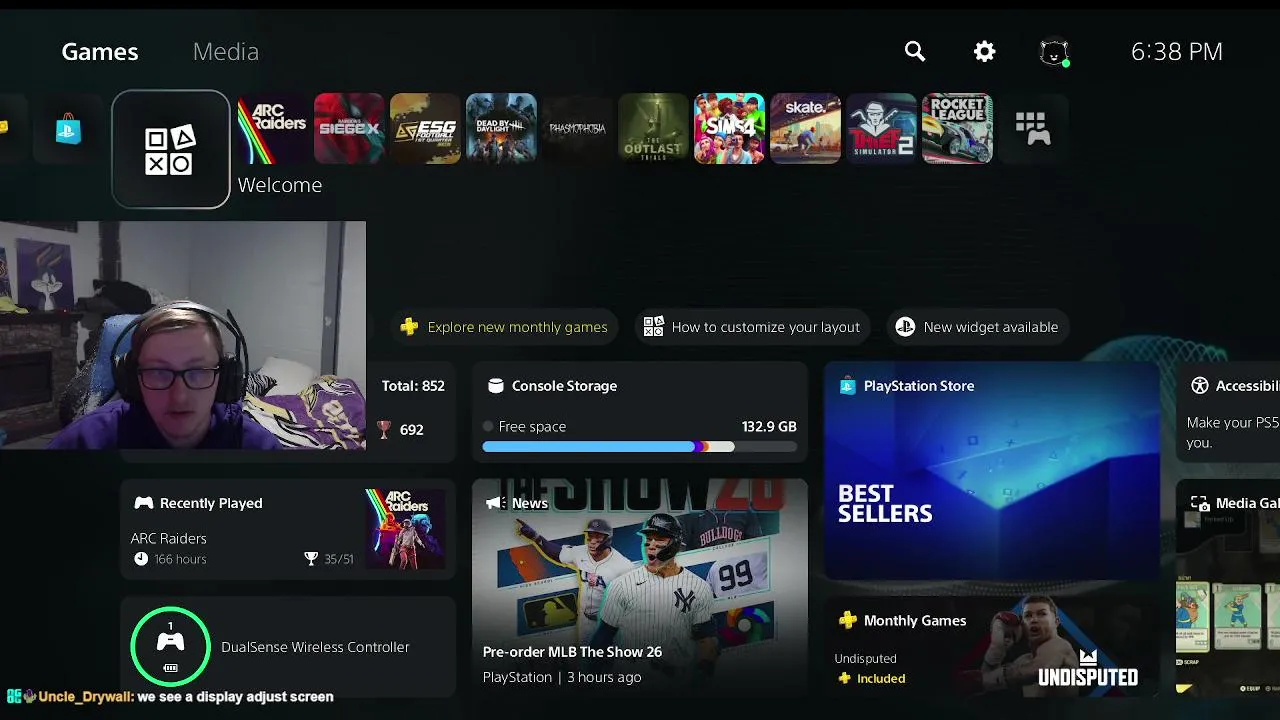Open the profile avatar icon

[1054, 52]
